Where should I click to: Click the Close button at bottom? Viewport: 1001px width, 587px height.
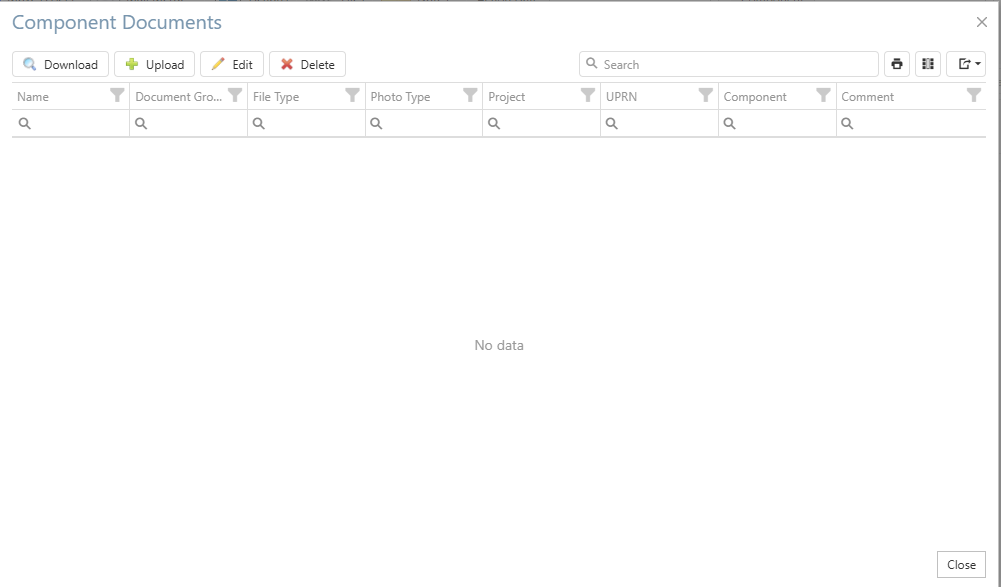point(961,565)
